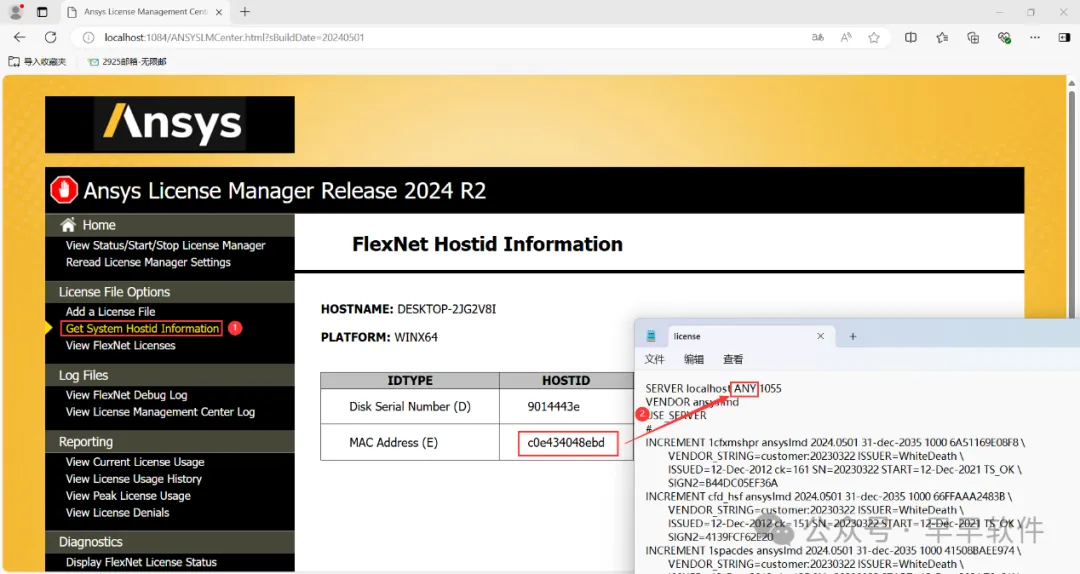Click the Ansys logo banner

tap(169, 124)
